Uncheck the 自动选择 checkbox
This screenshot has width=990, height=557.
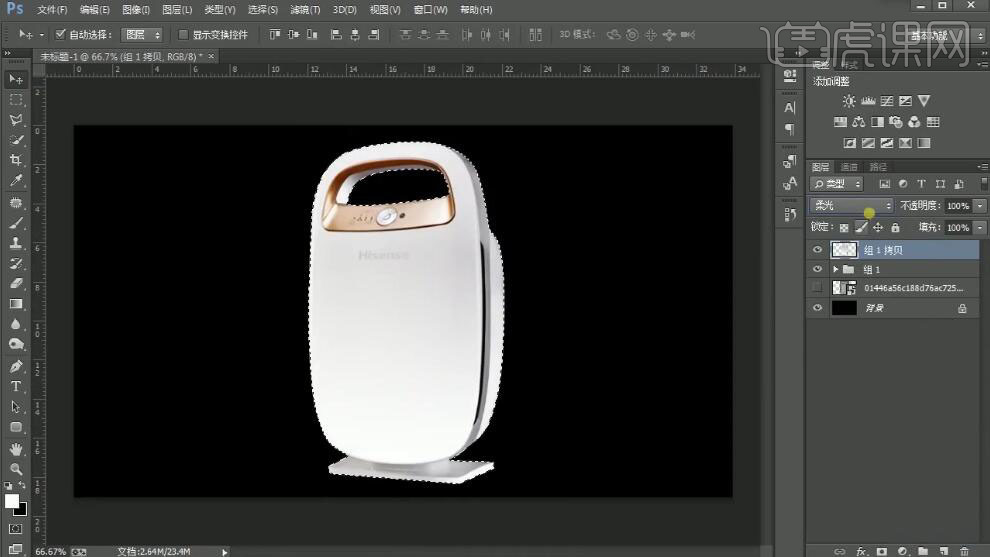[x=60, y=34]
